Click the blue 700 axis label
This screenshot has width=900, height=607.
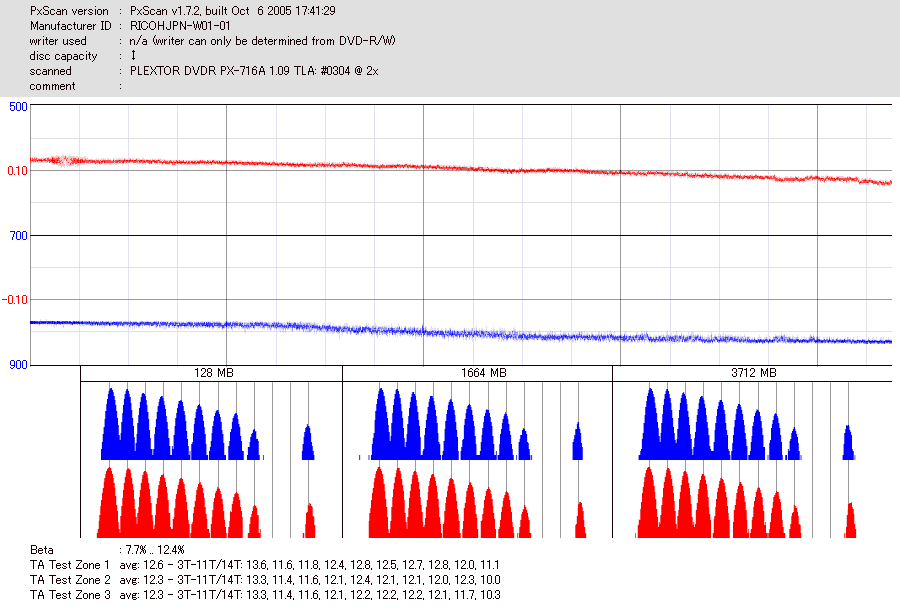coord(18,236)
